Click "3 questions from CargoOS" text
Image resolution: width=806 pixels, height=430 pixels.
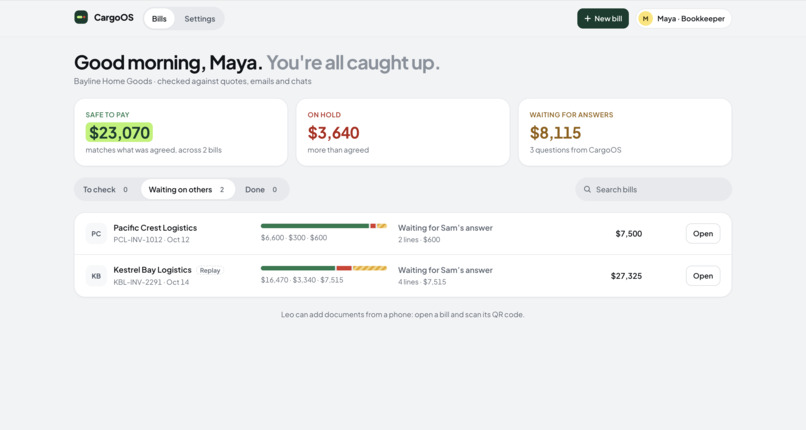[x=575, y=150]
